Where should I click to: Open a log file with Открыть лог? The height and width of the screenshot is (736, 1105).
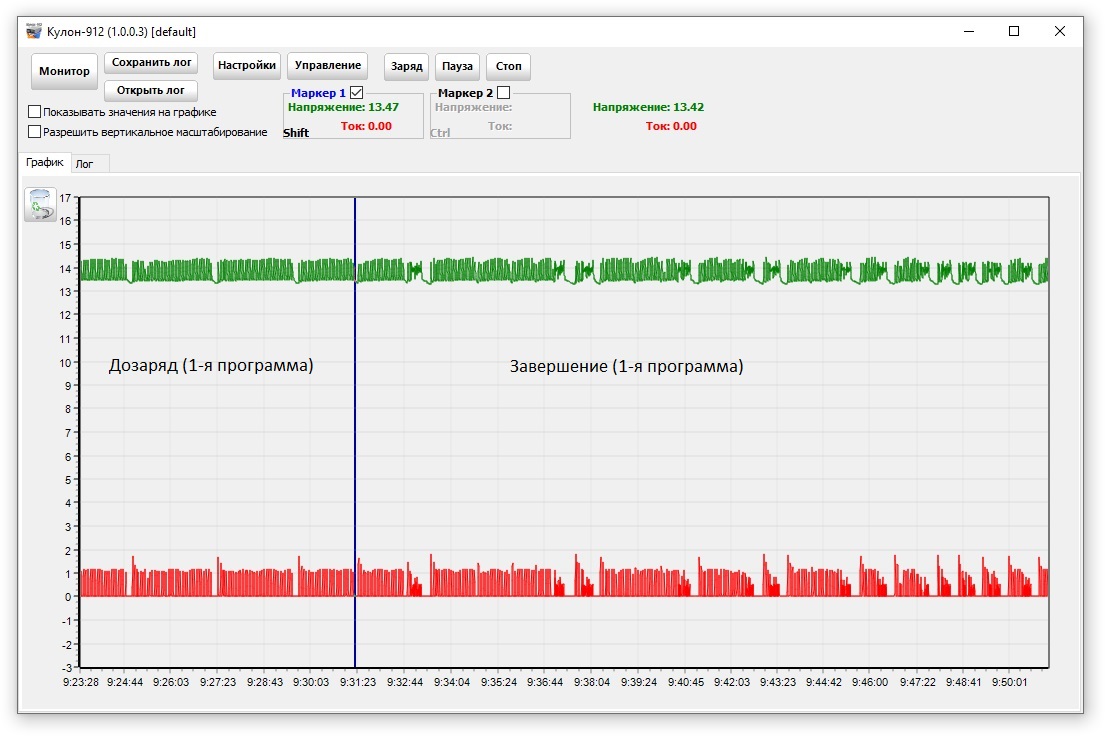(x=151, y=91)
